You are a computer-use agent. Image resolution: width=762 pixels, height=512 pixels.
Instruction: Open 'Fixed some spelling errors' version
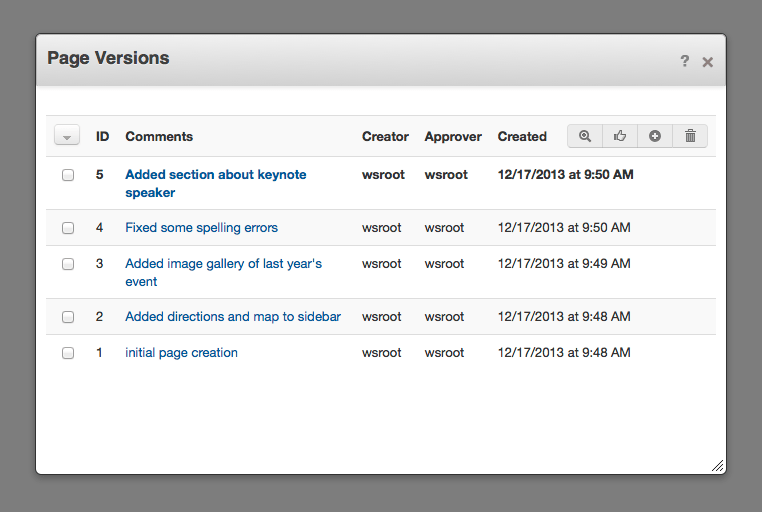click(x=201, y=228)
